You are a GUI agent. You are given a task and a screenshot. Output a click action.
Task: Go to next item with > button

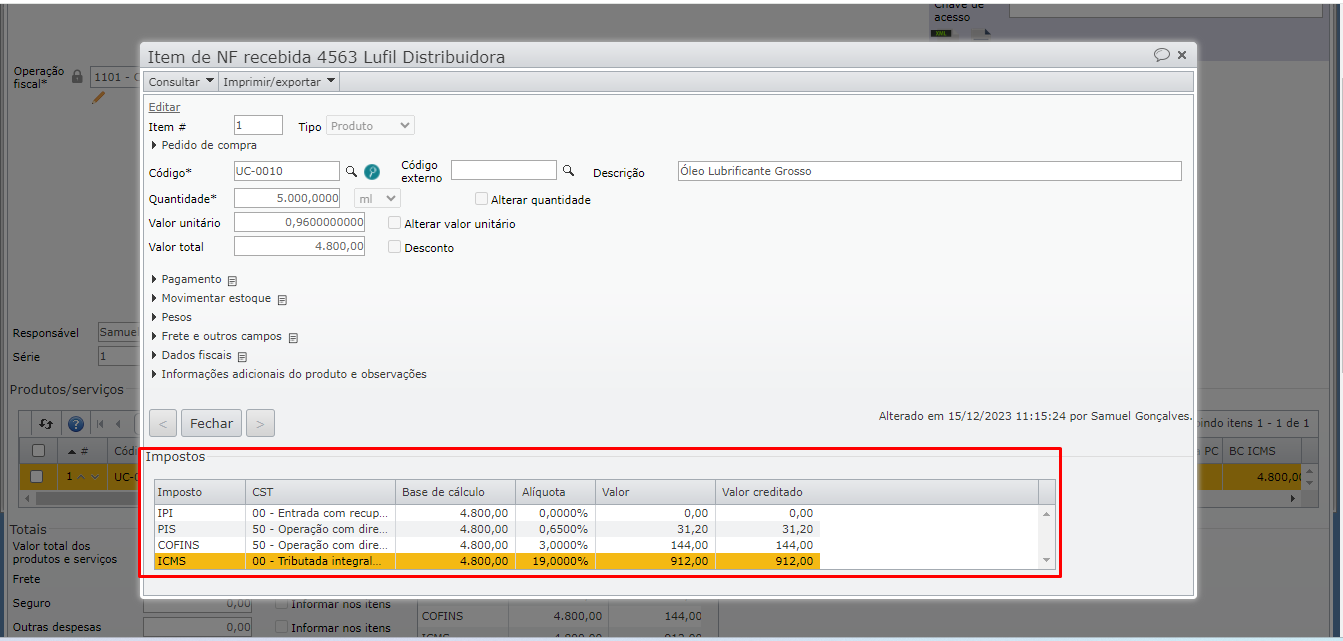click(260, 424)
